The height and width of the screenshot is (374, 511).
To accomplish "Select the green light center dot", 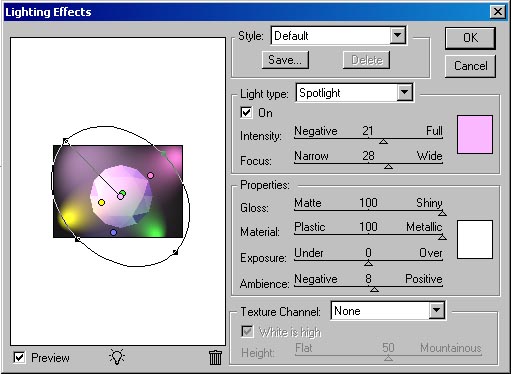I will point(123,193).
